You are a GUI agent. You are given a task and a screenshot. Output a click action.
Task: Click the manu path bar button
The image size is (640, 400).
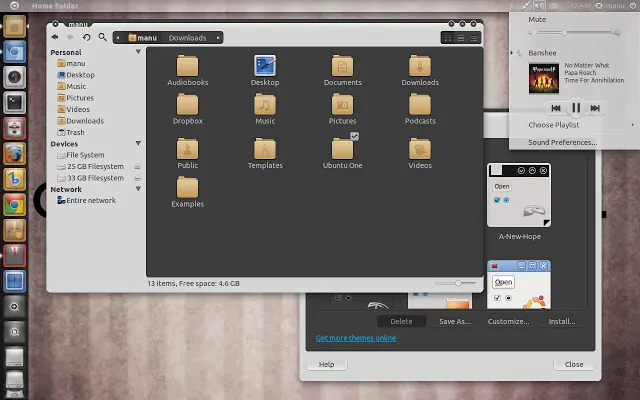tap(142, 38)
